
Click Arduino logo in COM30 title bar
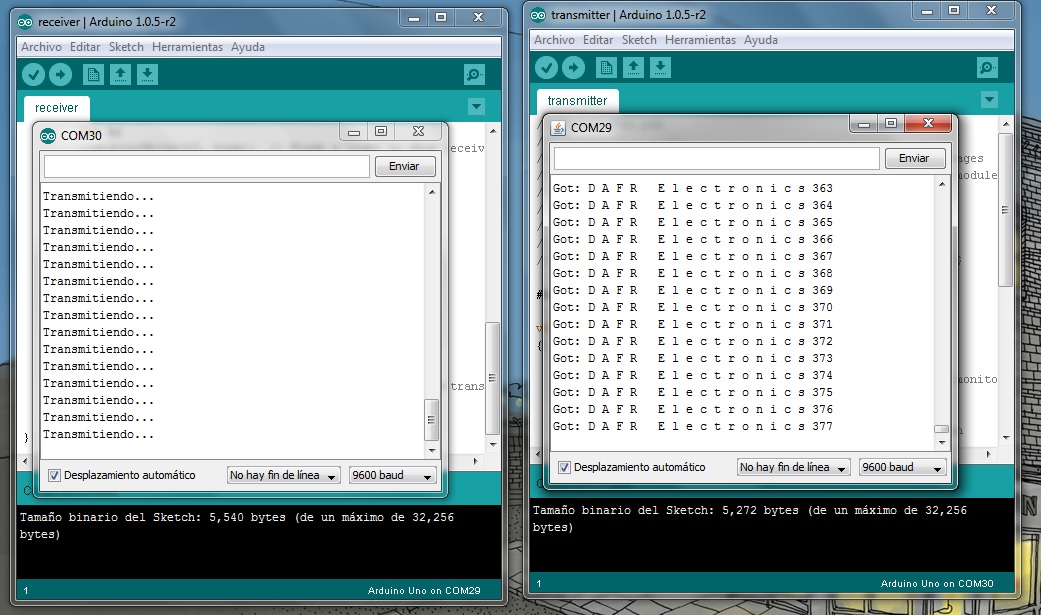[x=48, y=135]
